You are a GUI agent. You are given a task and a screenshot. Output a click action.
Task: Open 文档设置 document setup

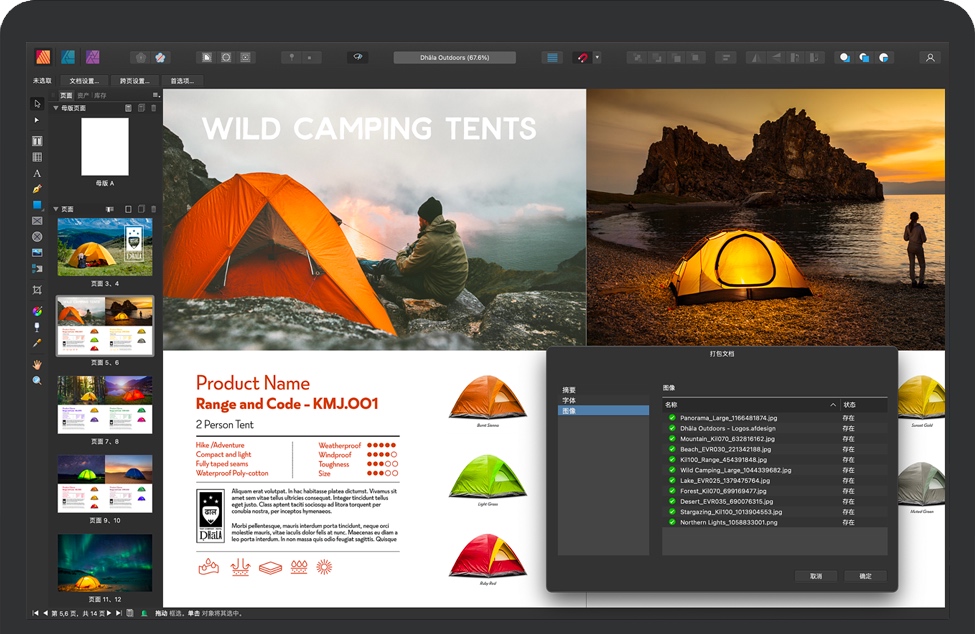pyautogui.click(x=84, y=81)
